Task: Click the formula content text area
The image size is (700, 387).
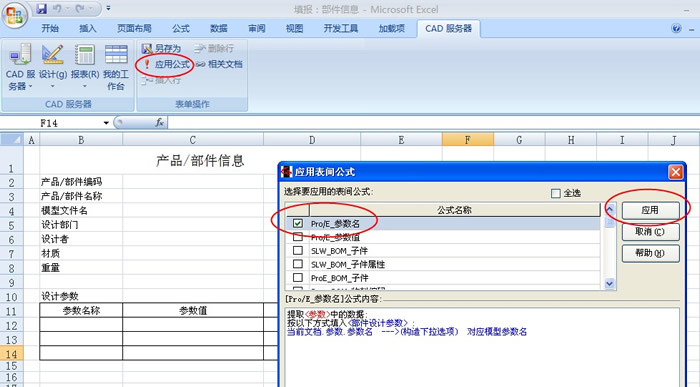Action: [482, 346]
